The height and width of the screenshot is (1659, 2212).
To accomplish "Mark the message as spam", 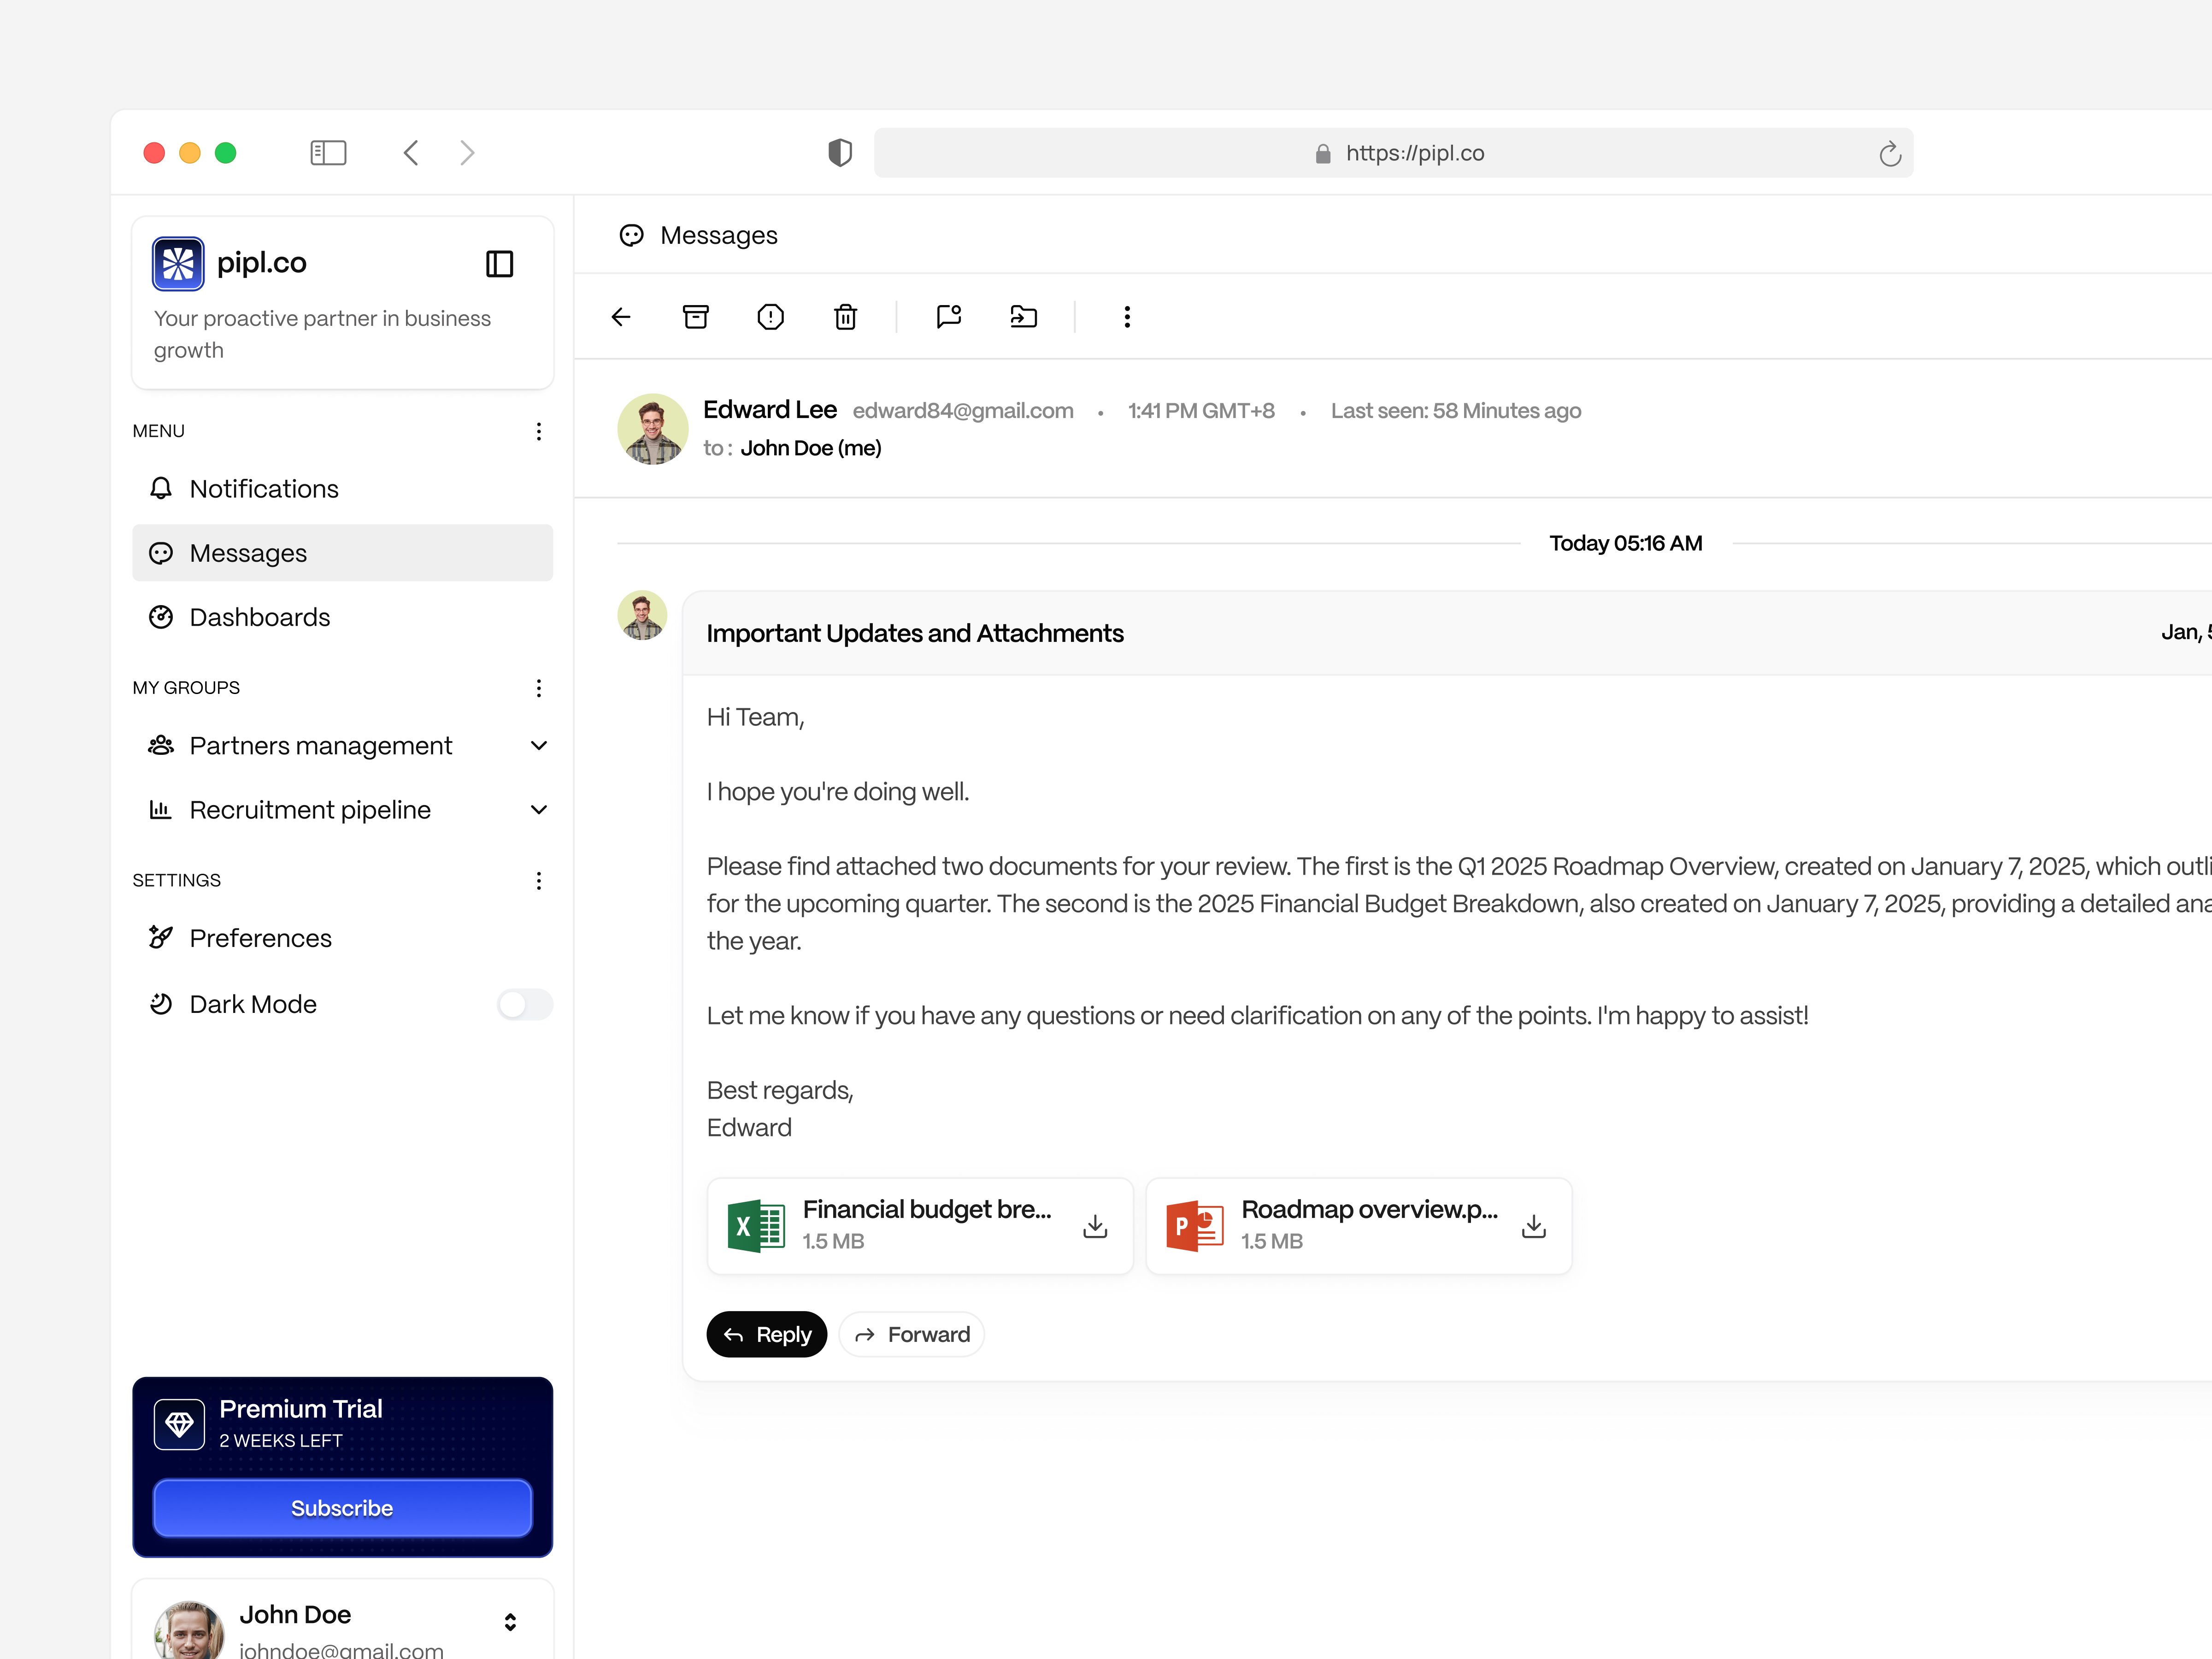I will point(770,316).
